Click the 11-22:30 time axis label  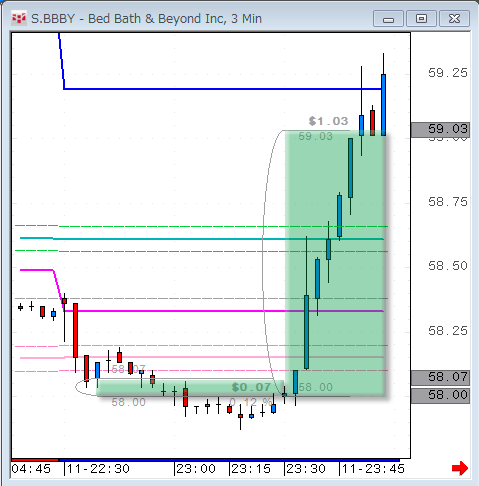click(x=98, y=469)
